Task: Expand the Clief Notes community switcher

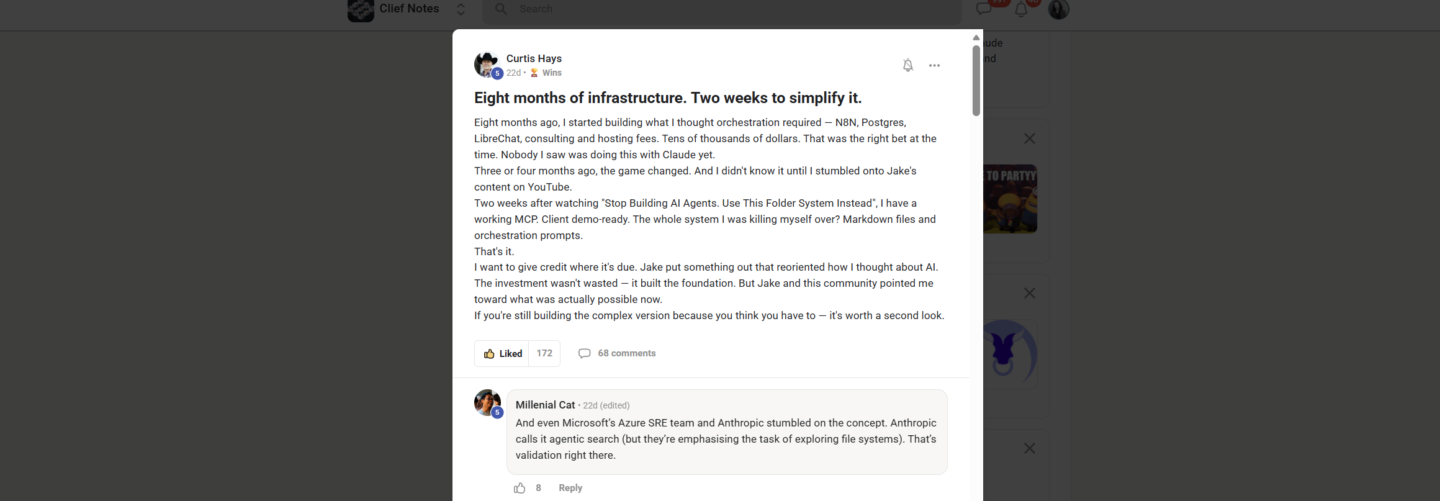Action: point(461,9)
